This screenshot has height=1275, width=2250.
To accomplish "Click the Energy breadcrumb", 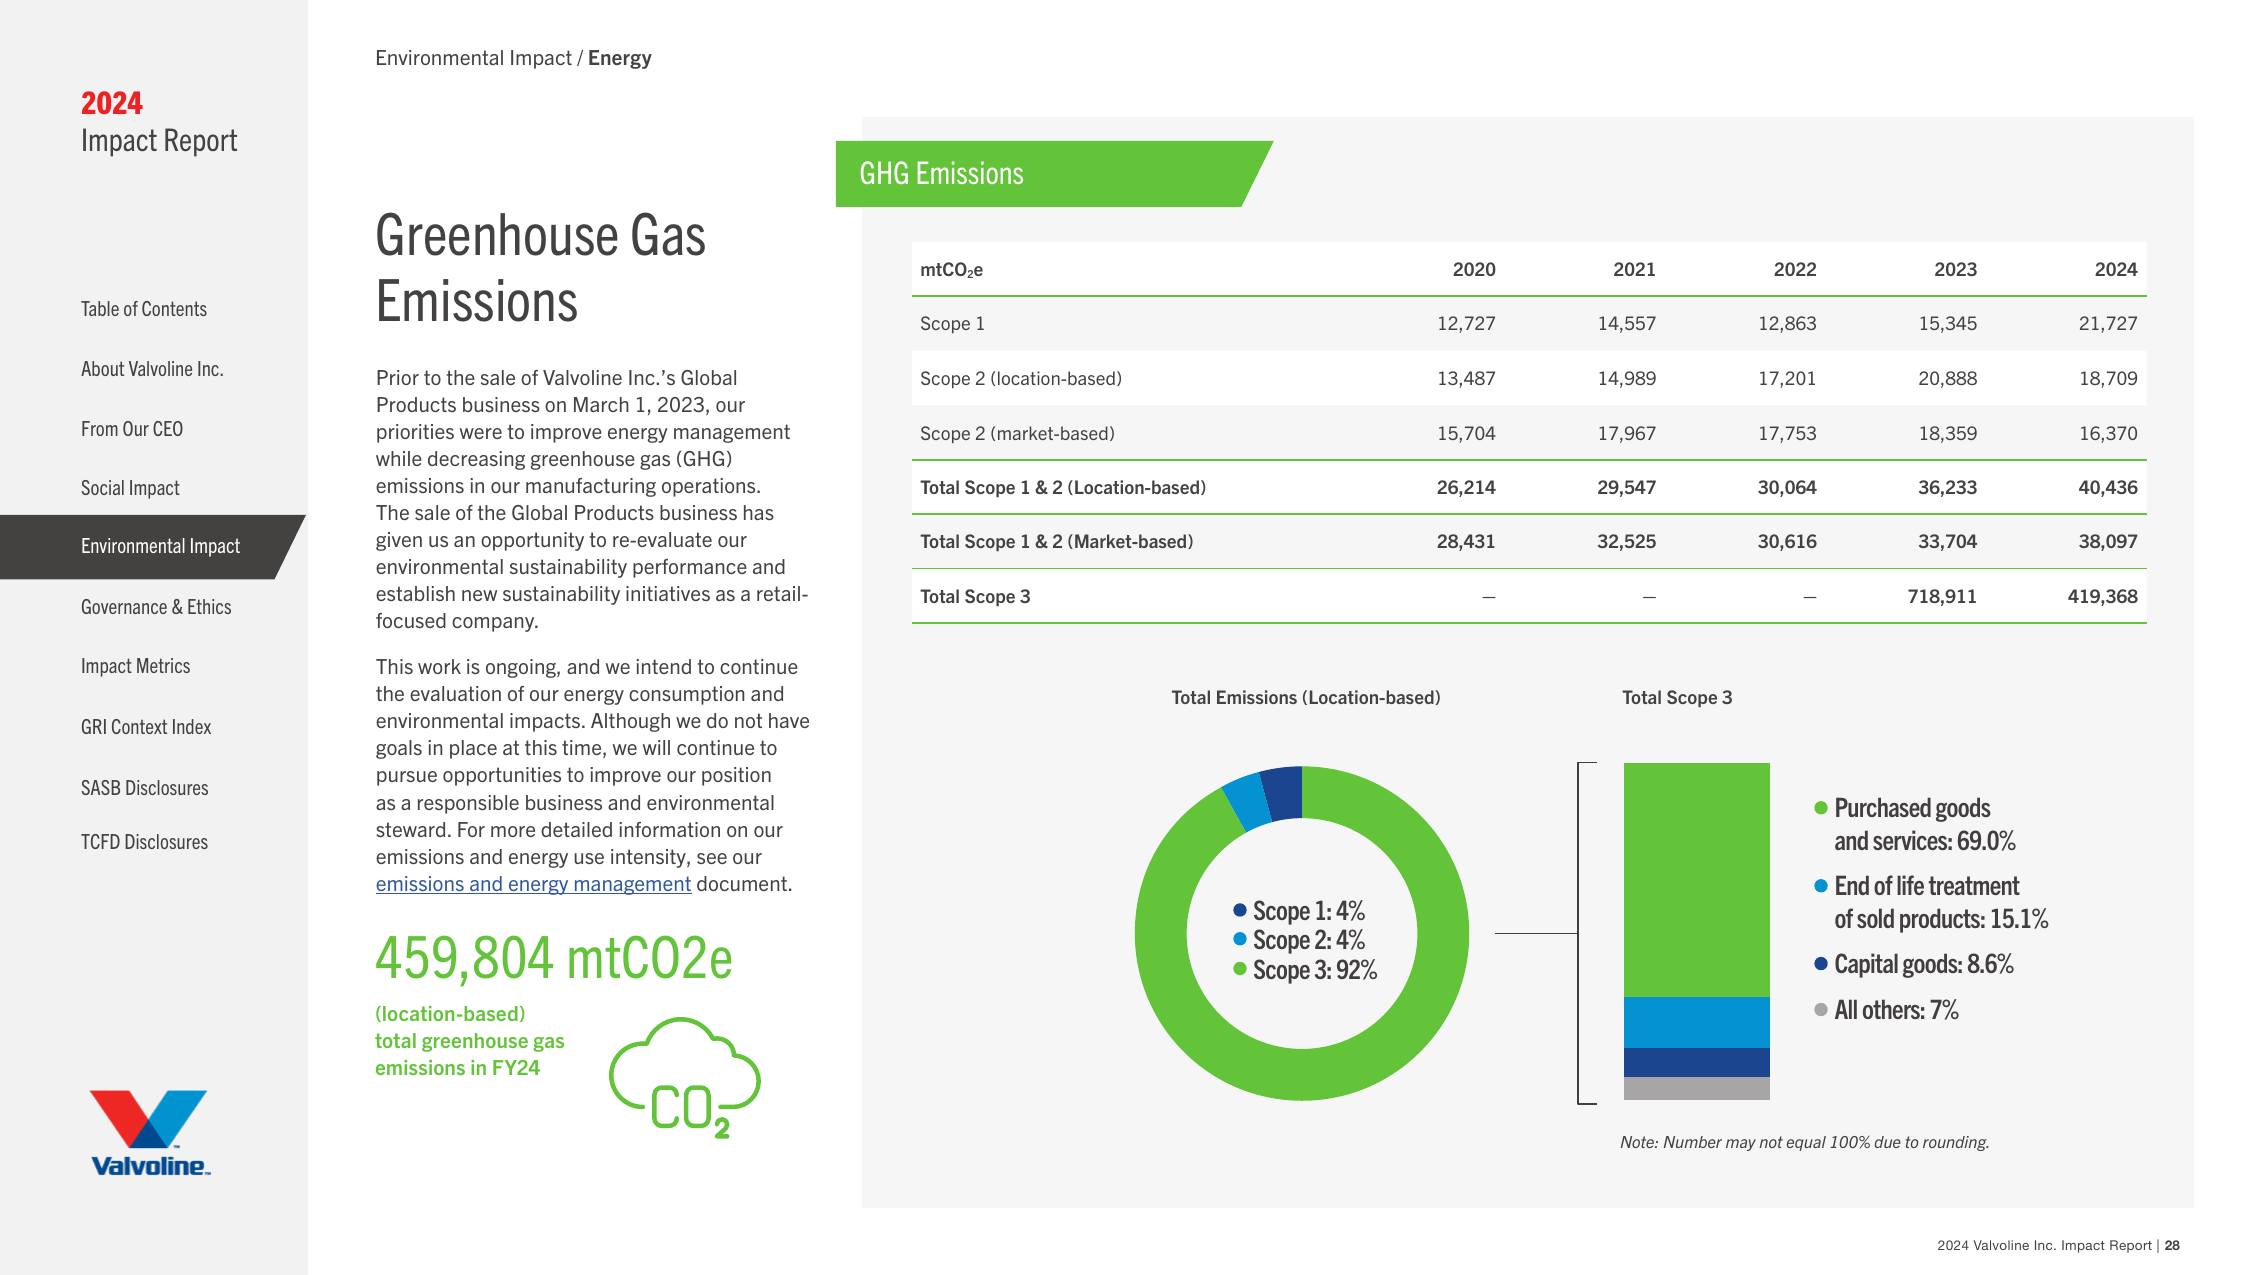I will tap(619, 58).
